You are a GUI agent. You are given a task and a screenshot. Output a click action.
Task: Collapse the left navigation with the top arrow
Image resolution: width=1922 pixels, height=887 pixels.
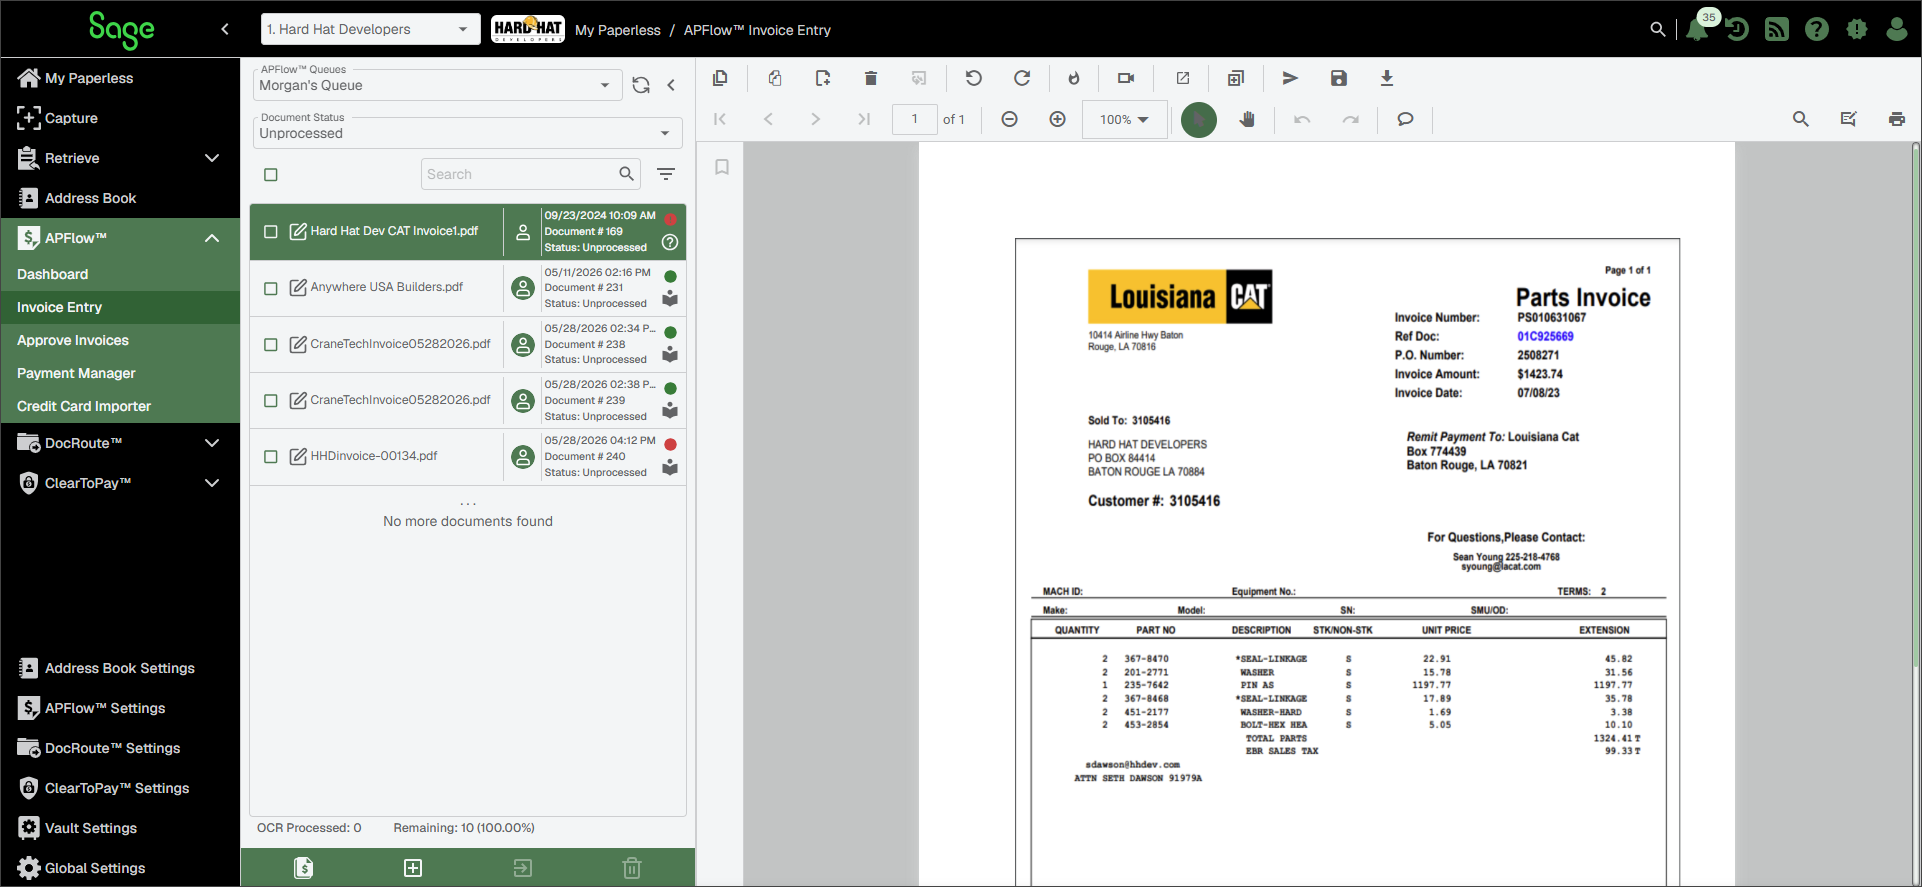(x=225, y=29)
